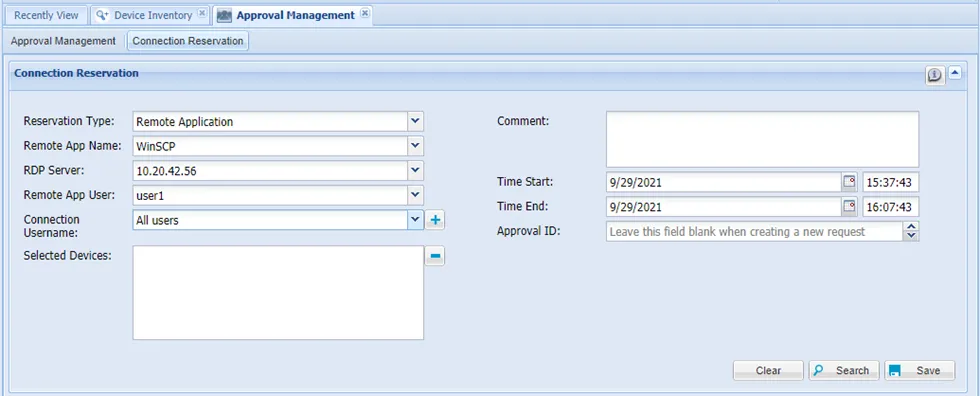Switch to the Recently View tab
Image resolution: width=980 pixels, height=396 pixels.
pyautogui.click(x=46, y=15)
